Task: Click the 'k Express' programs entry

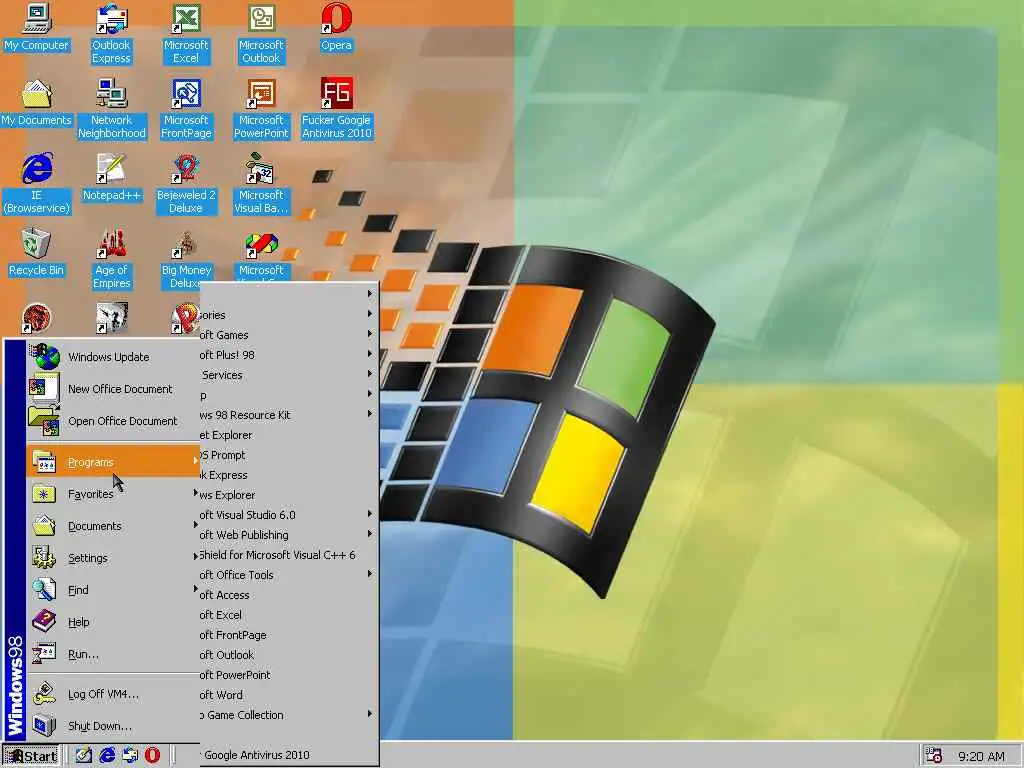Action: click(x=288, y=475)
